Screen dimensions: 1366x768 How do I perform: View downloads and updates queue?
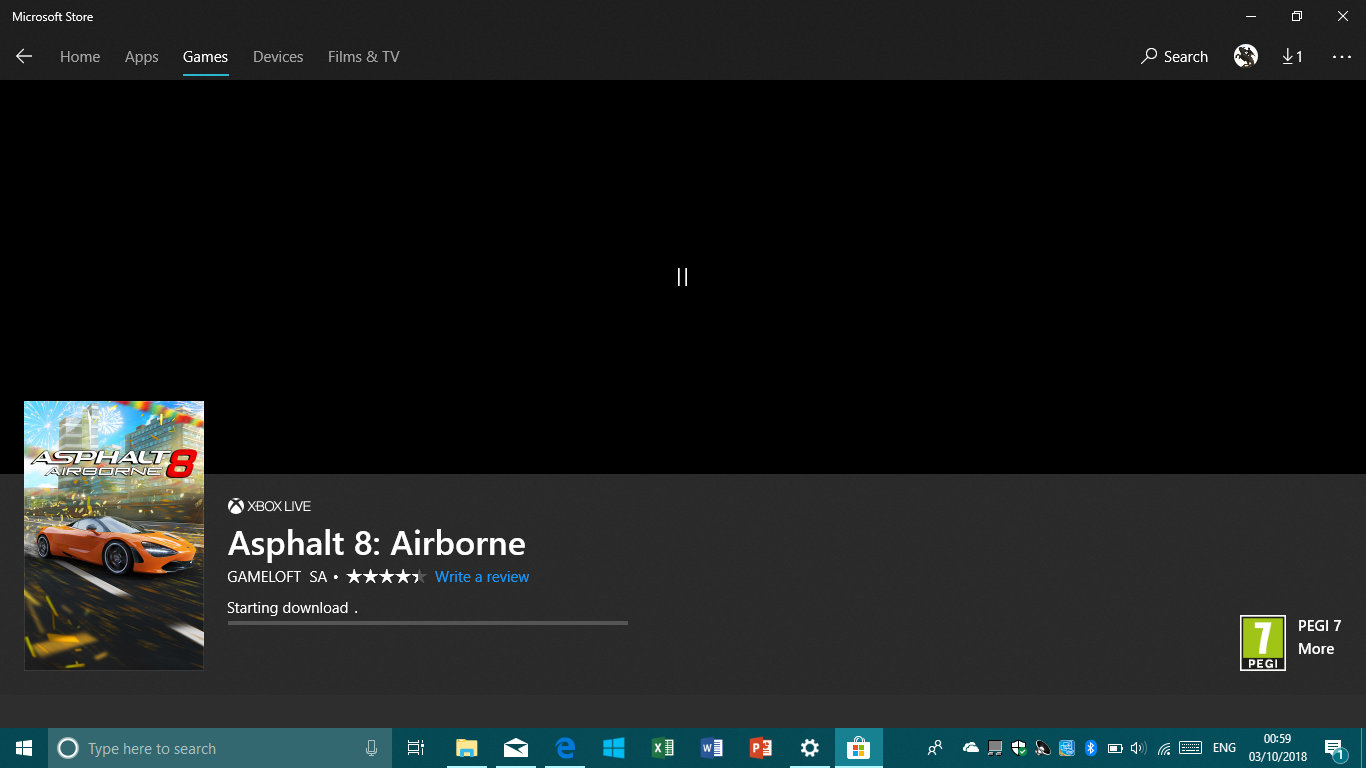pyautogui.click(x=1292, y=57)
